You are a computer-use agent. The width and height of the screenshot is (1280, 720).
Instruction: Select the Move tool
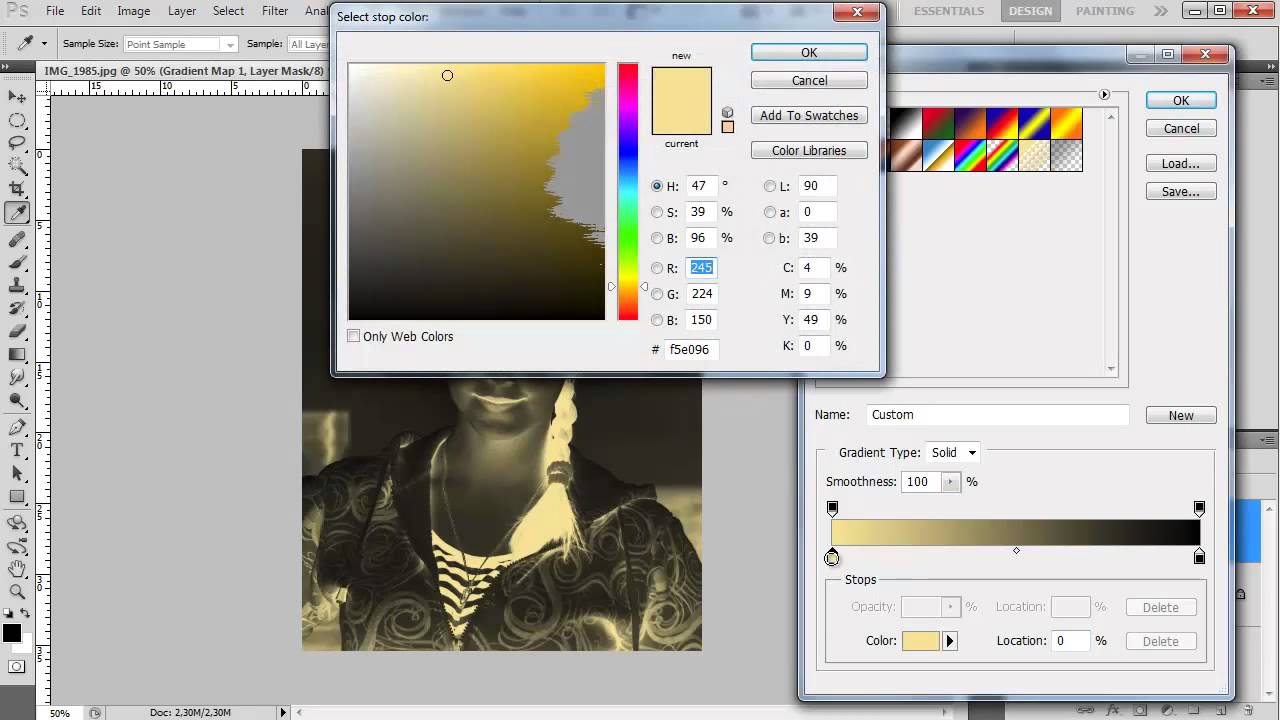(17, 97)
